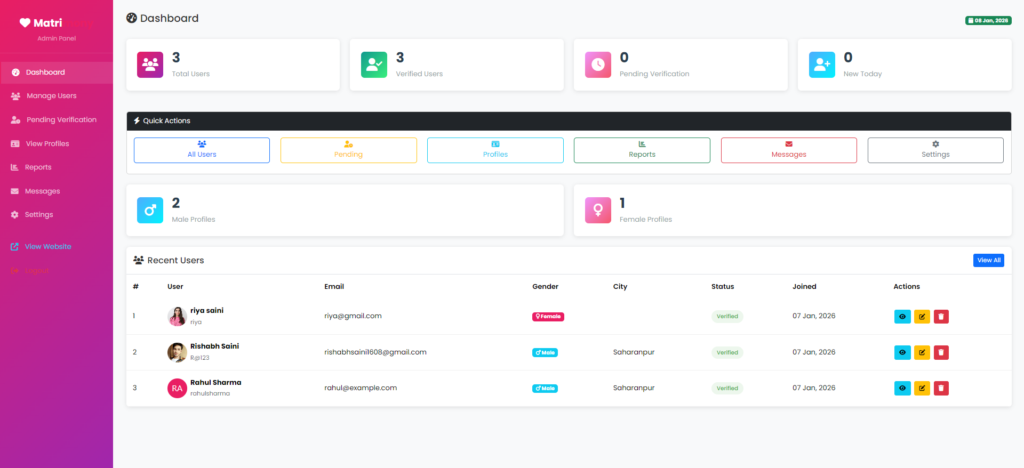Open Profiles quick action button
This screenshot has width=1024, height=468.
(495, 150)
